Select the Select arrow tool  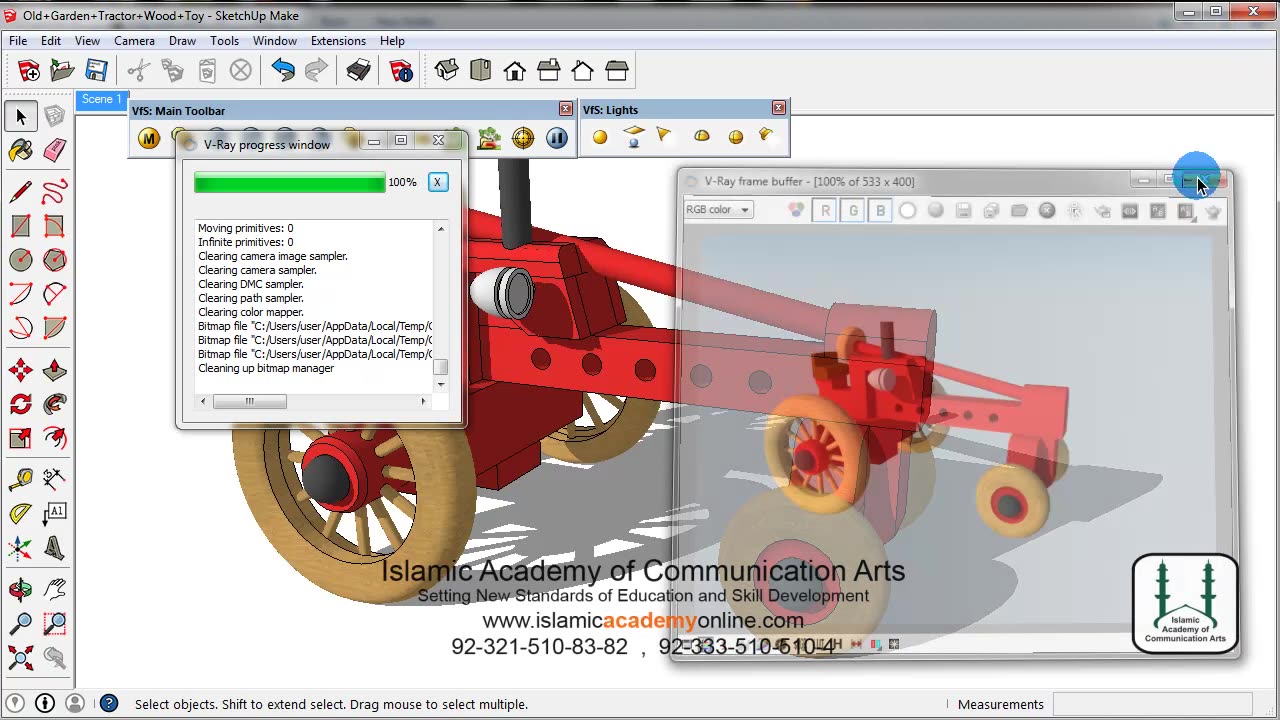[20, 117]
